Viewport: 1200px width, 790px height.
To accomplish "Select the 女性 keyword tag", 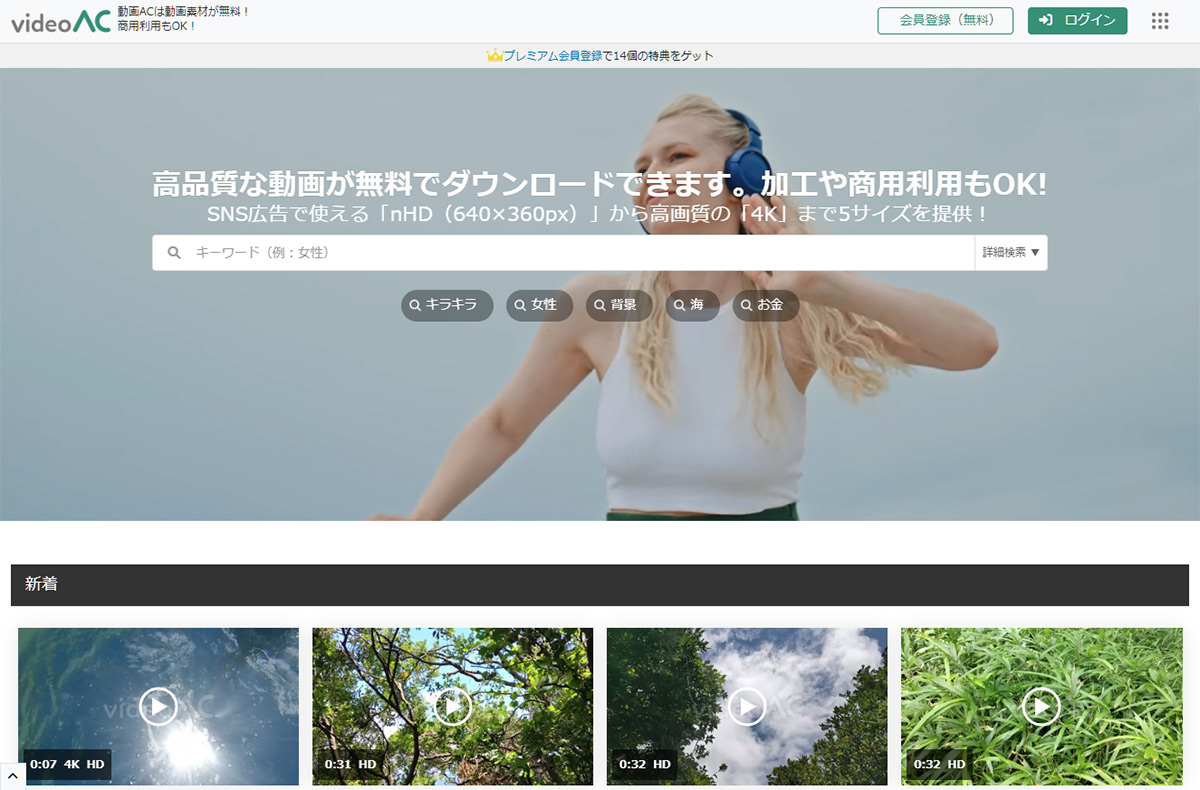I will pos(539,305).
